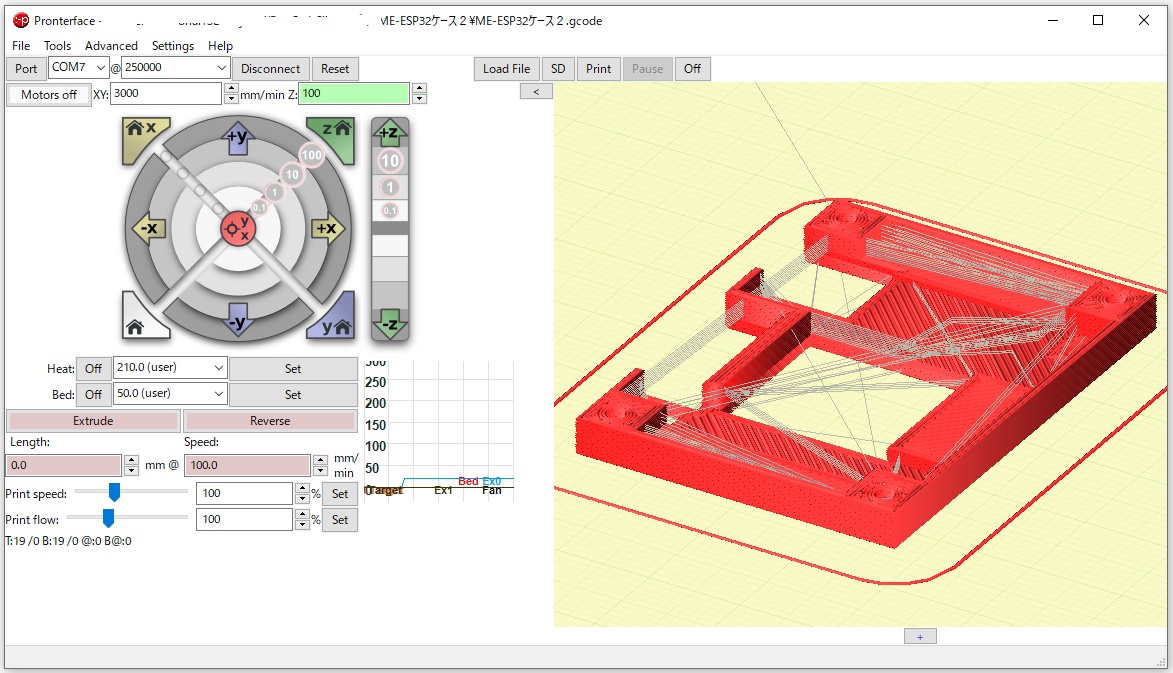Image resolution: width=1173 pixels, height=673 pixels.
Task: Open the 210.0 heat temperature dropdown
Action: [219, 368]
